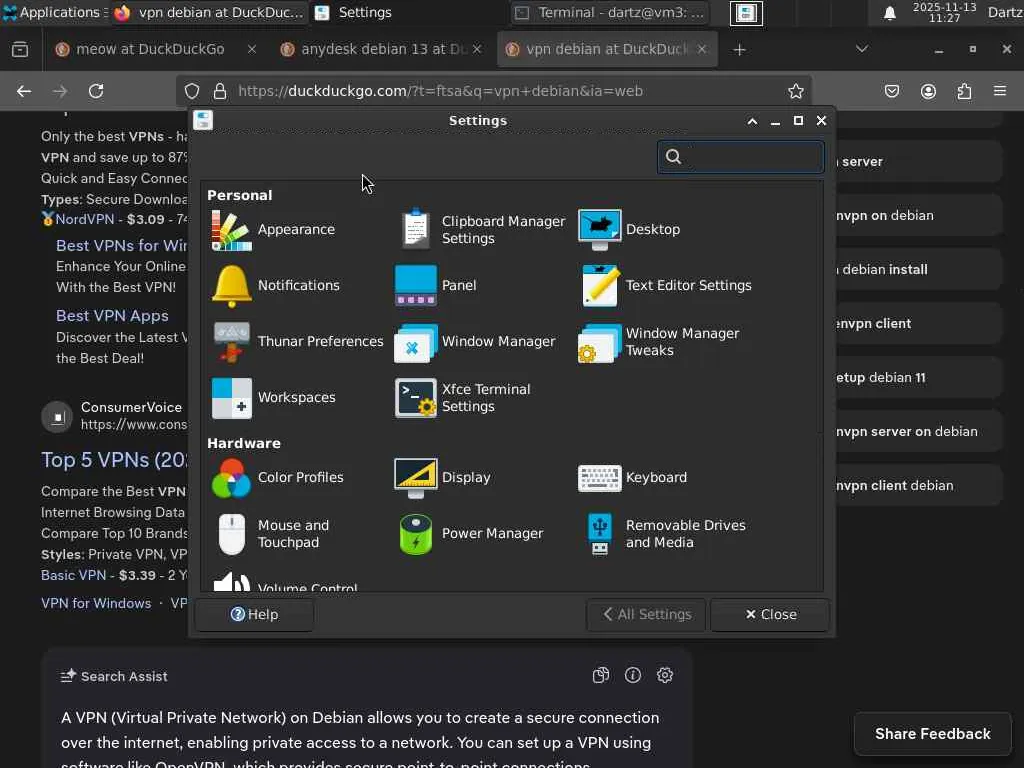This screenshot has width=1024, height=768.
Task: Open notification bell in top panel
Action: click(x=889, y=13)
